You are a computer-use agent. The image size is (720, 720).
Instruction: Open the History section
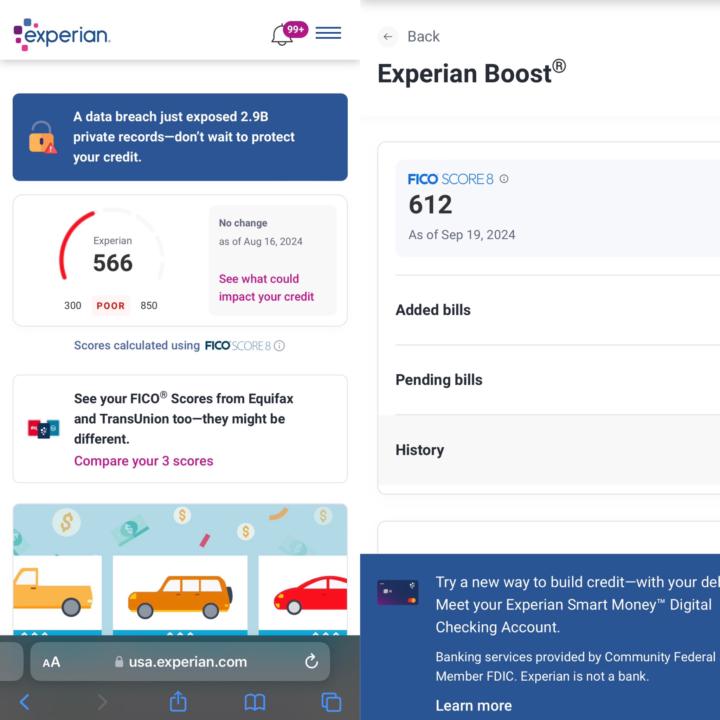[x=420, y=450]
